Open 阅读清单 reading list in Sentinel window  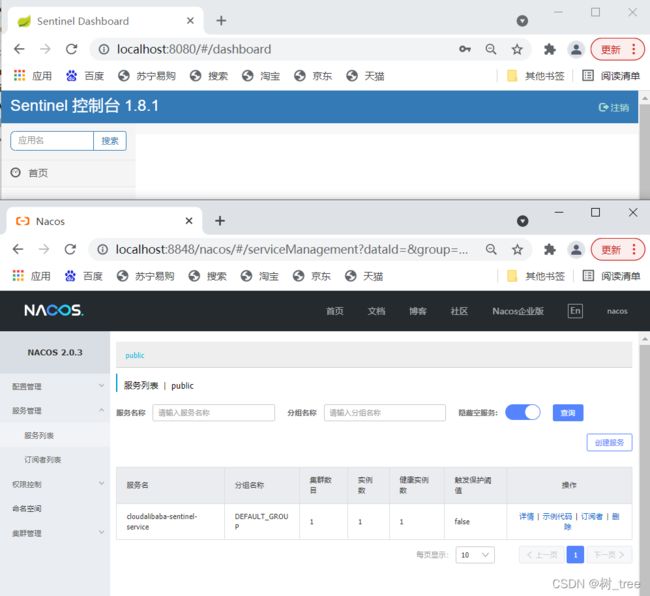tap(611, 76)
